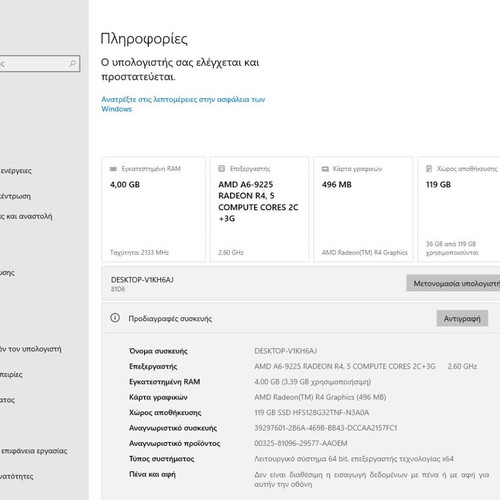Select the 4,00 GB installed RAM card
500x500 pixels.
coord(154,209)
